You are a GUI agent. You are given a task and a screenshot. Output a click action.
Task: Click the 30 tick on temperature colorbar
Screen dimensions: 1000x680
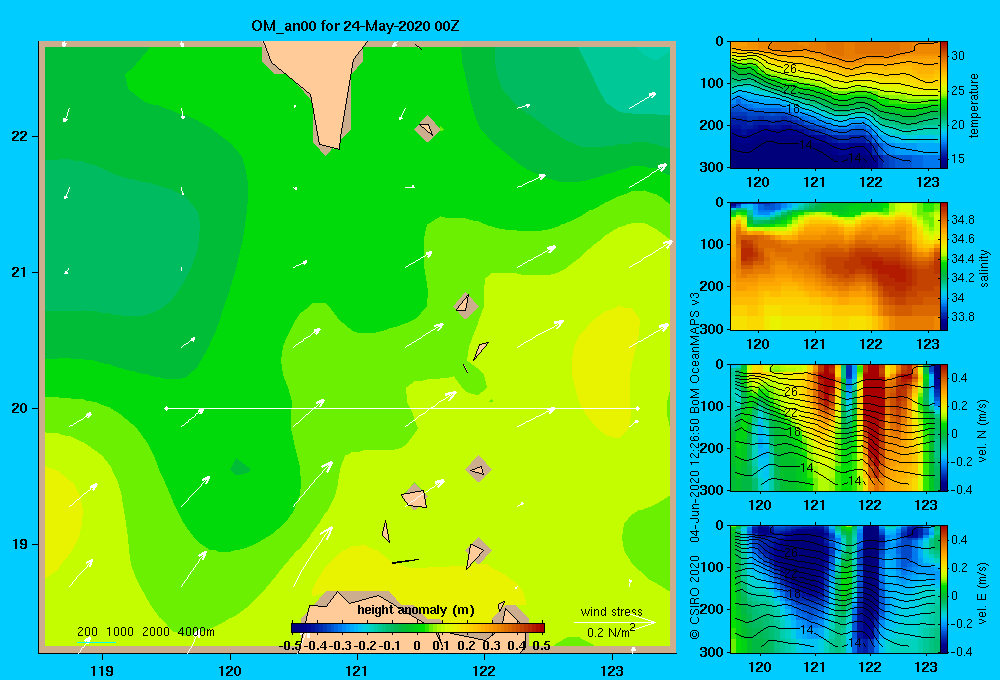tap(958, 56)
